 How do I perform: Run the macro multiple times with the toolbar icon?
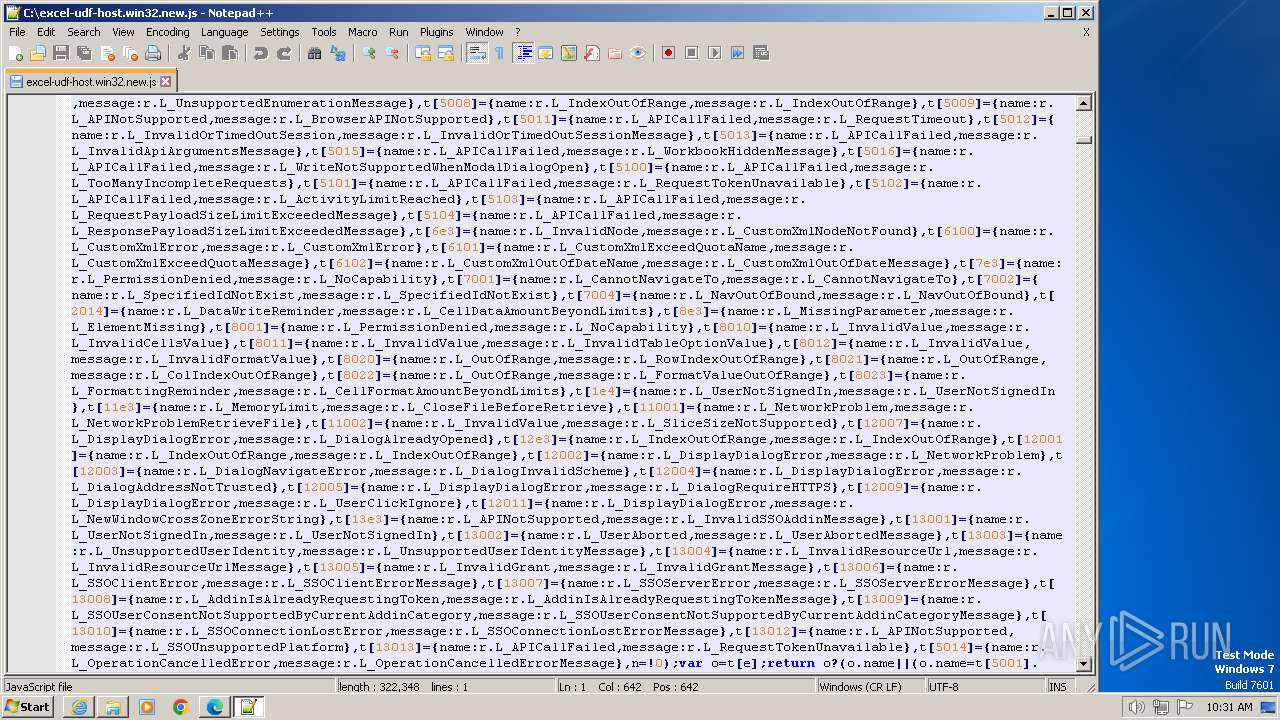737,53
